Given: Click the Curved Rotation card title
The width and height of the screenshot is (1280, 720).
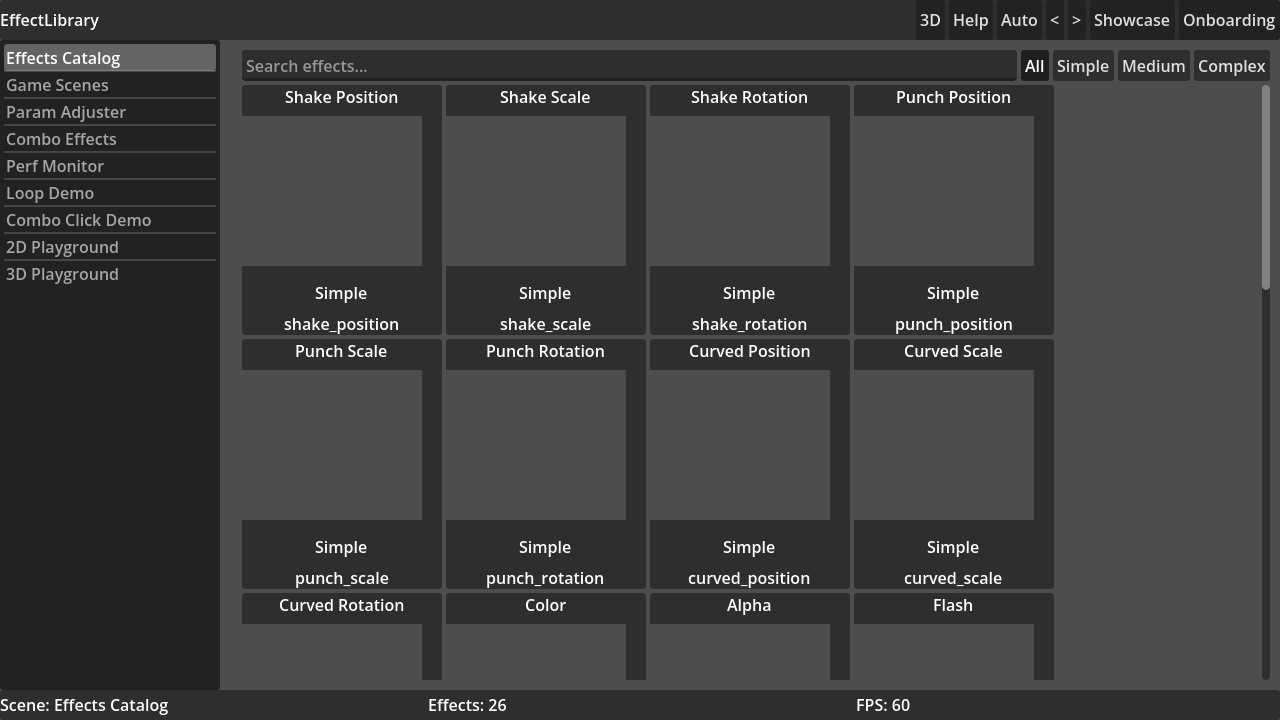Looking at the screenshot, I should [x=341, y=605].
